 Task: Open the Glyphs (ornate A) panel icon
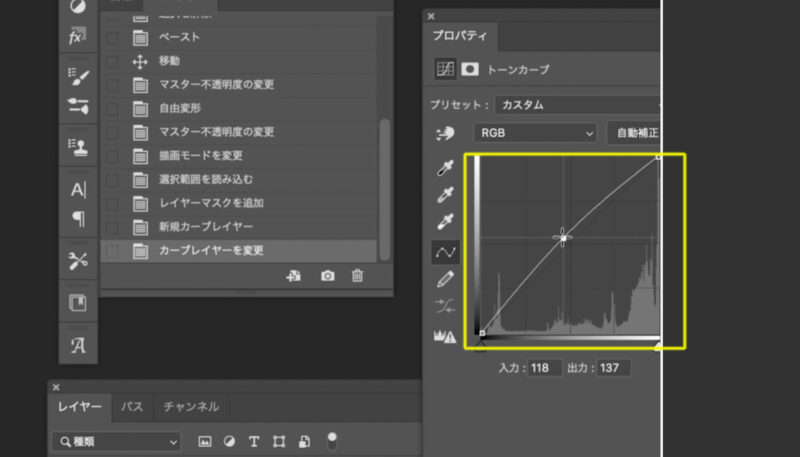pyautogui.click(x=78, y=345)
